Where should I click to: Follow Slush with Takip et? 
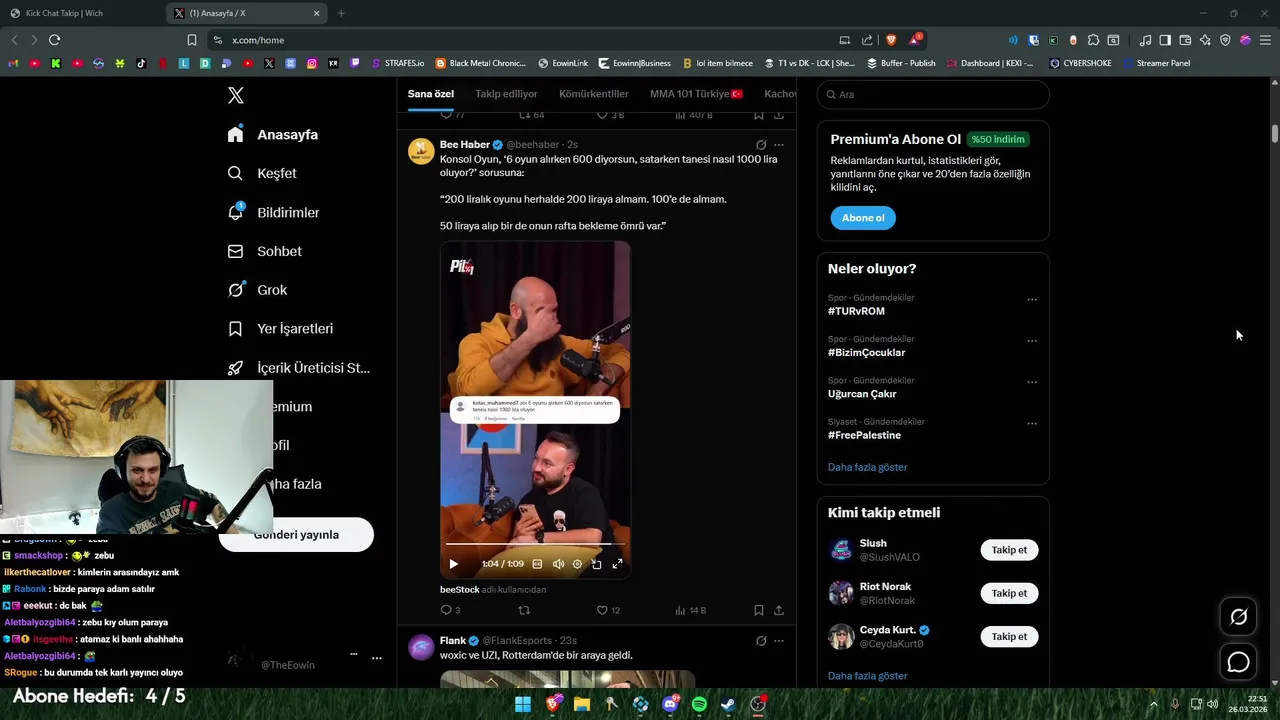(1009, 550)
